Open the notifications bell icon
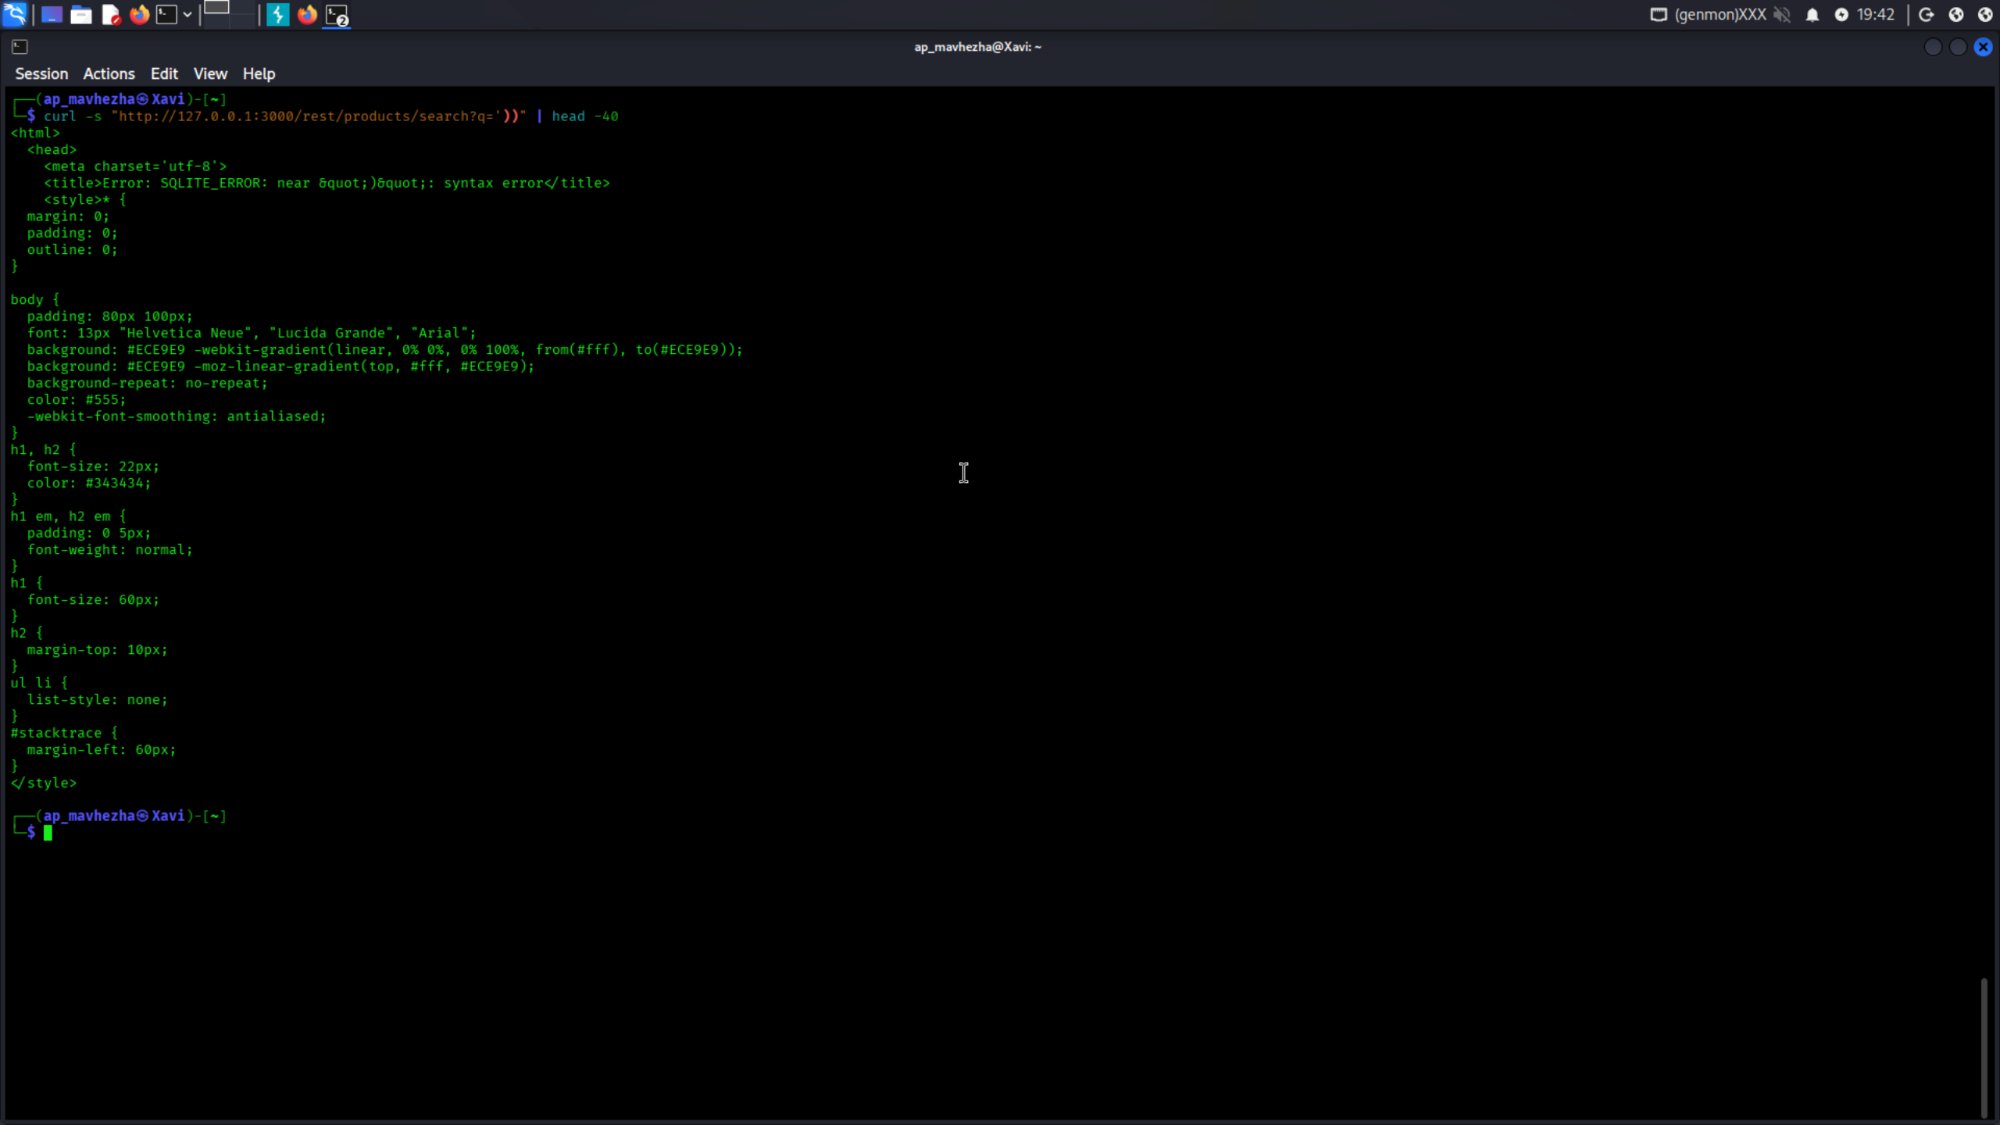Image resolution: width=2000 pixels, height=1125 pixels. (x=1812, y=14)
